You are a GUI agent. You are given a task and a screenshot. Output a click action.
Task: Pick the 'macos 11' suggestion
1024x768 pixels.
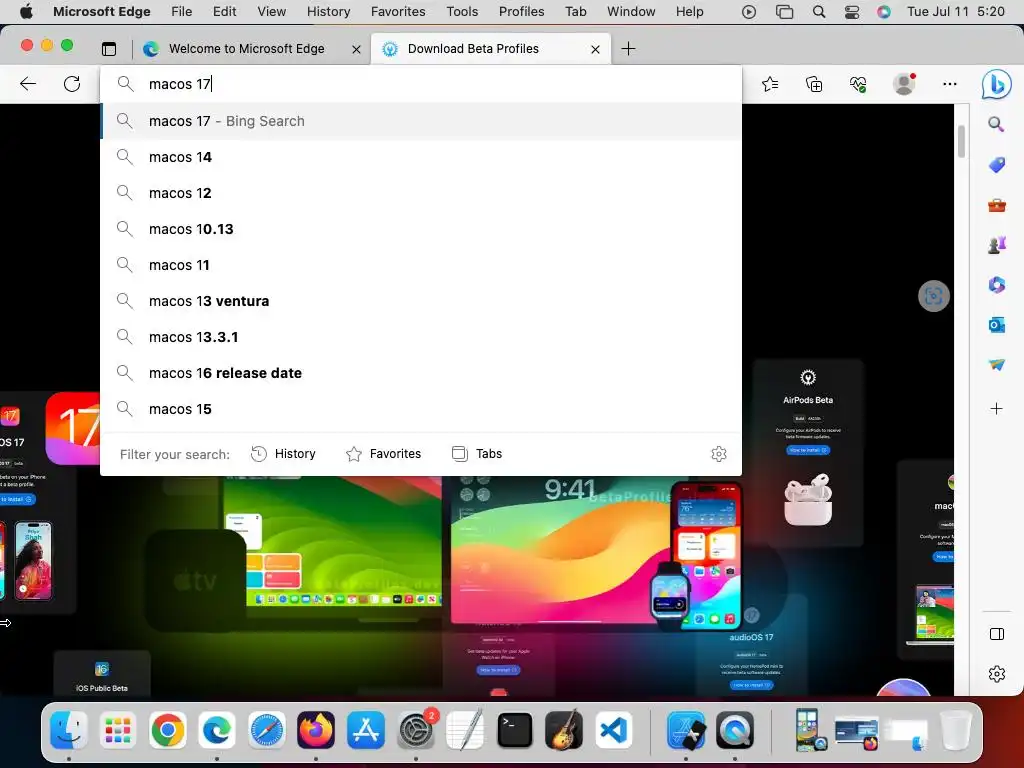click(x=421, y=264)
